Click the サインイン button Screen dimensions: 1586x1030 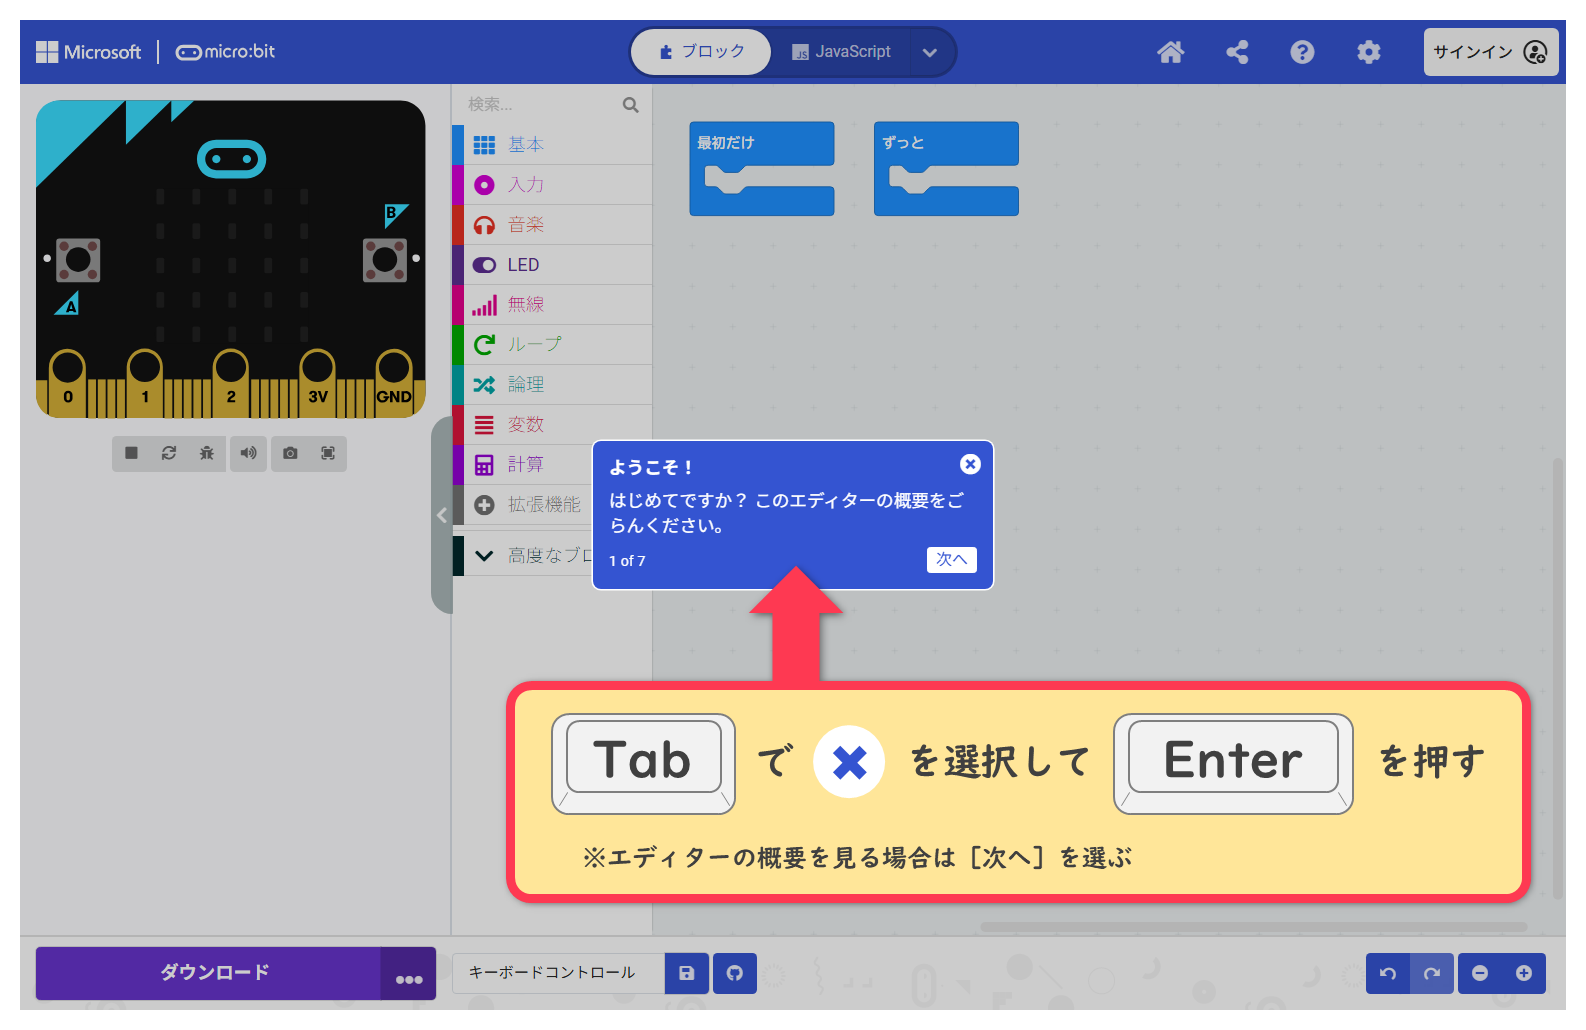tap(1490, 52)
